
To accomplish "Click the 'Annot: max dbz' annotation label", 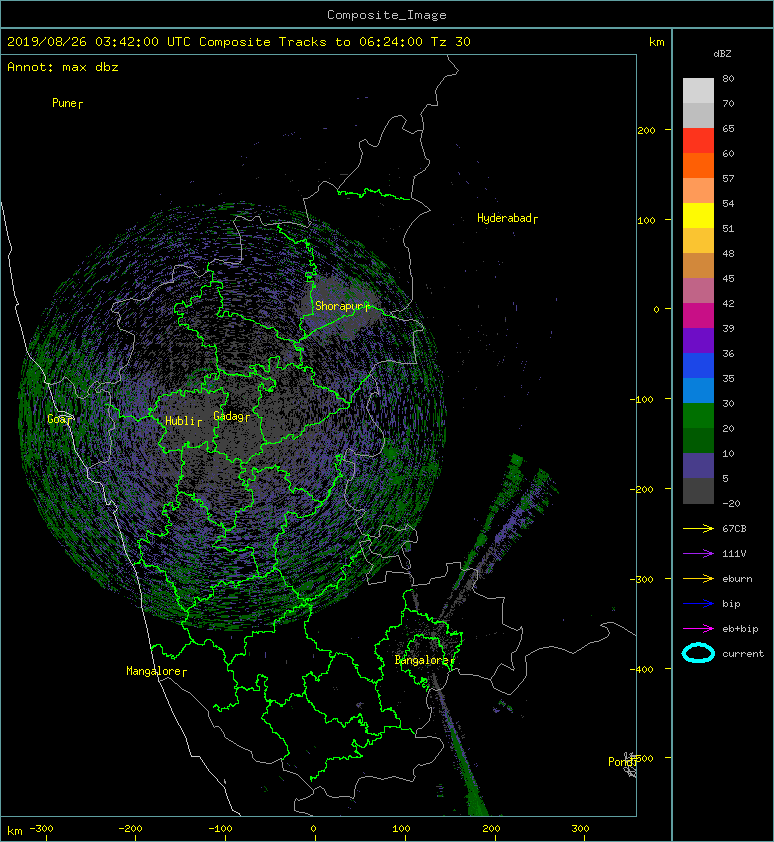I will tap(63, 67).
